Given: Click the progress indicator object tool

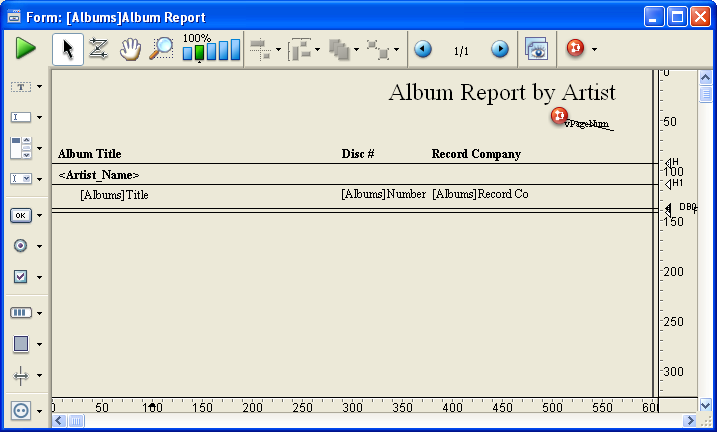Looking at the screenshot, I should pos(20,313).
